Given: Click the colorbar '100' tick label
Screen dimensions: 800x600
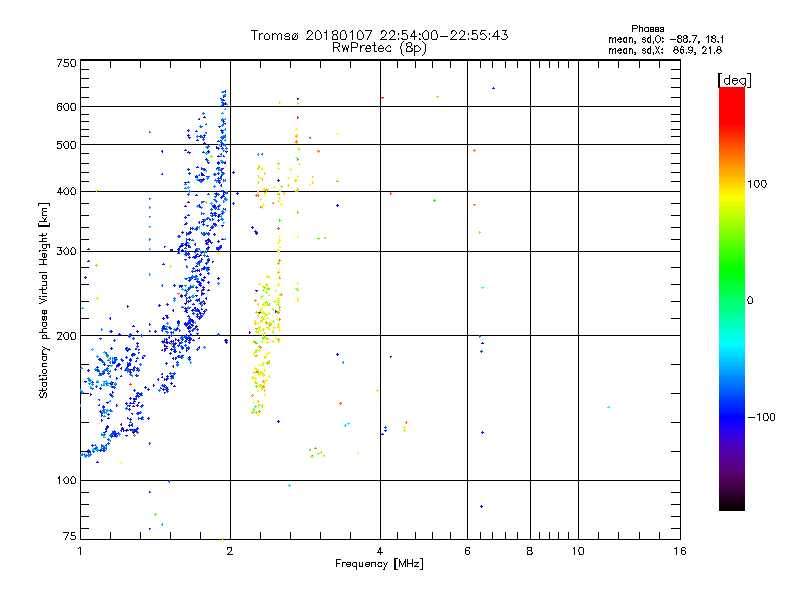Looking at the screenshot, I should [757, 184].
